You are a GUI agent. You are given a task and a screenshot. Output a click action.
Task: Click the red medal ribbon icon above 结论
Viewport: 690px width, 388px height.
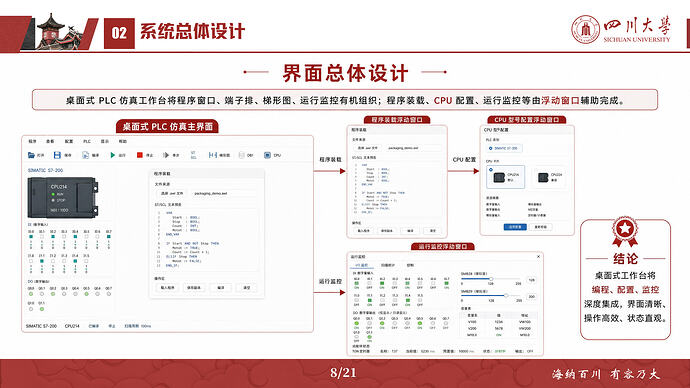coord(625,231)
